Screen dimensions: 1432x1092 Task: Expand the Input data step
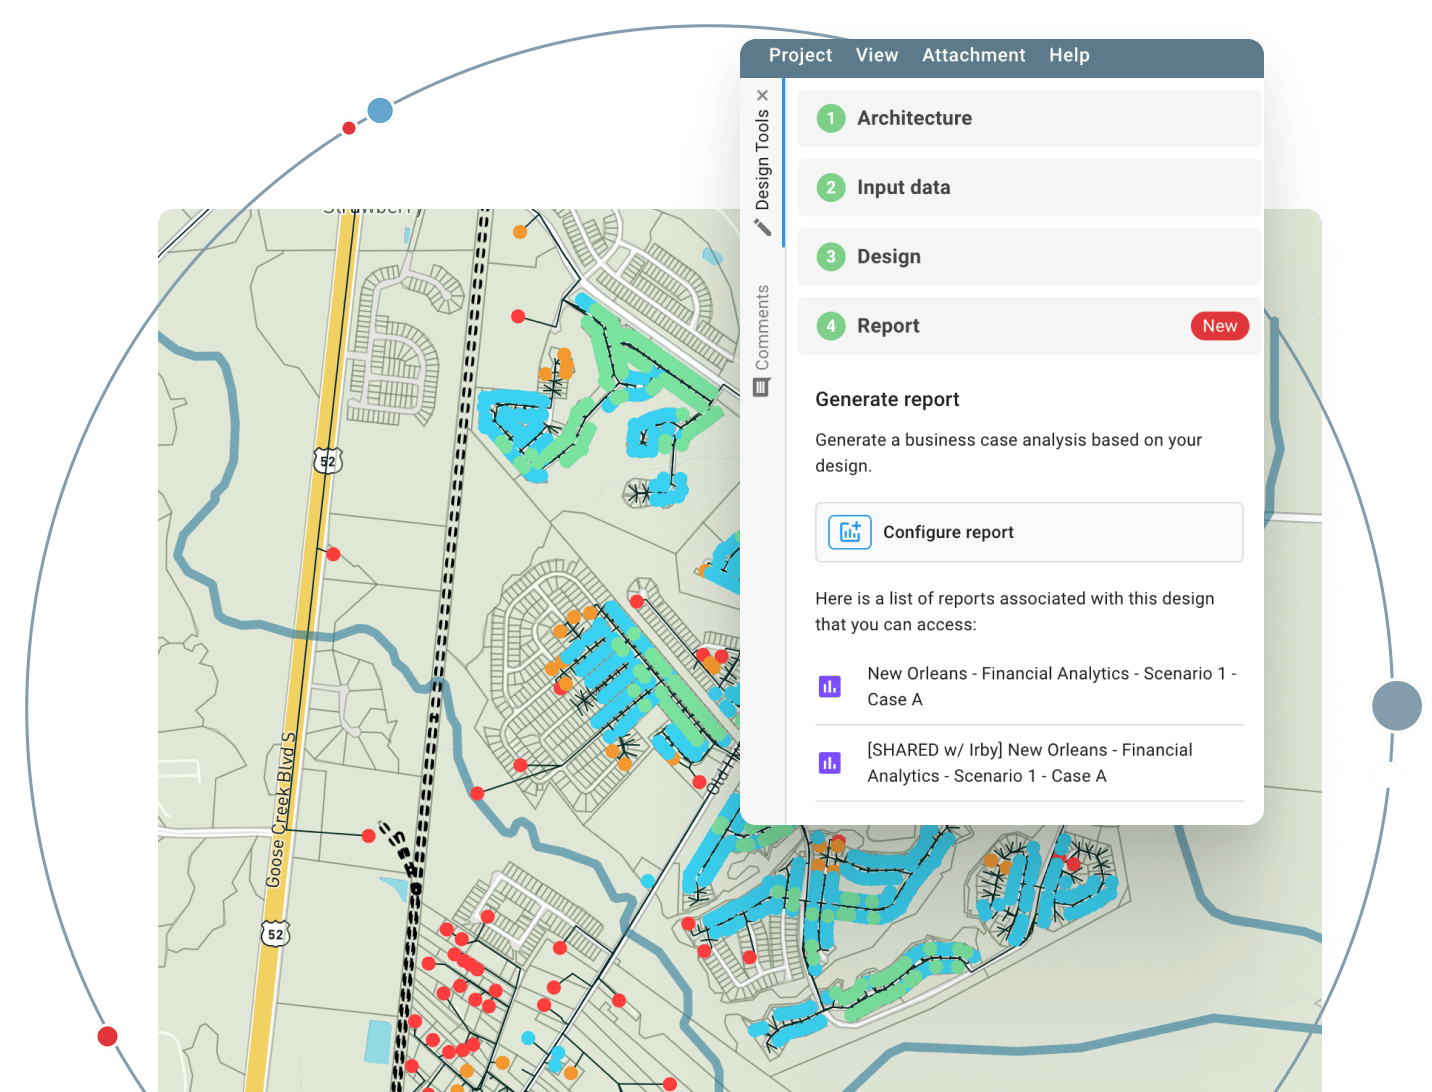(x=1029, y=187)
